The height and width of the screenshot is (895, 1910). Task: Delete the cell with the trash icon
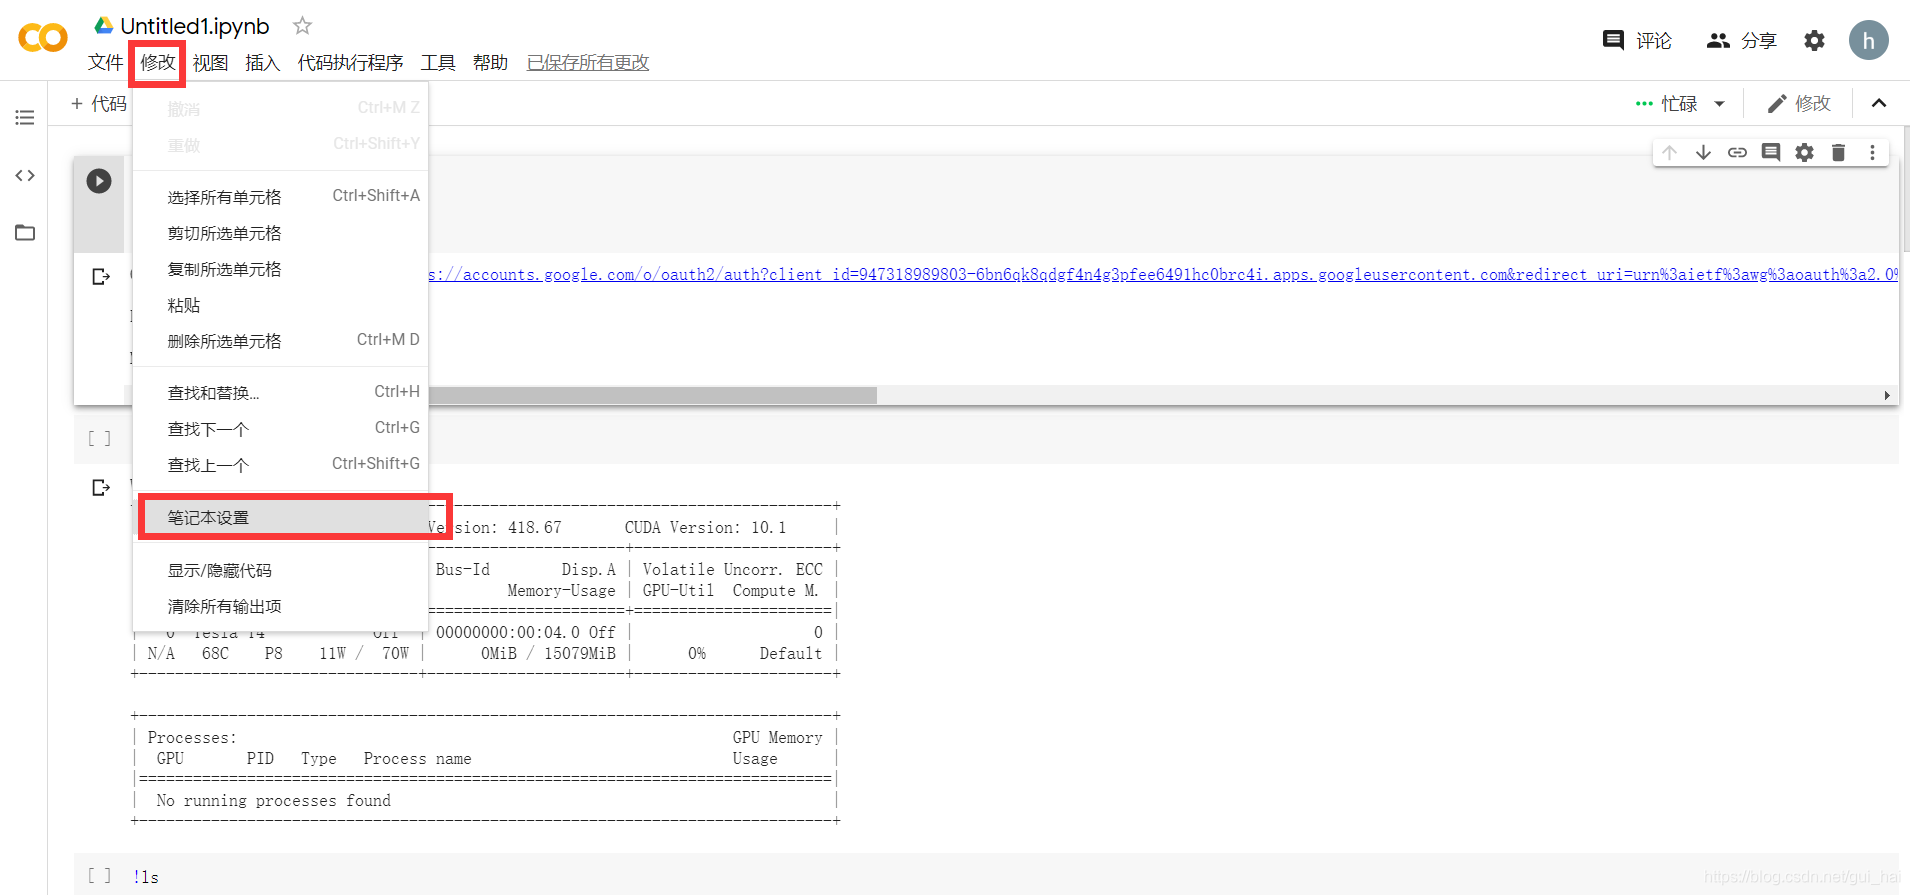tap(1838, 152)
